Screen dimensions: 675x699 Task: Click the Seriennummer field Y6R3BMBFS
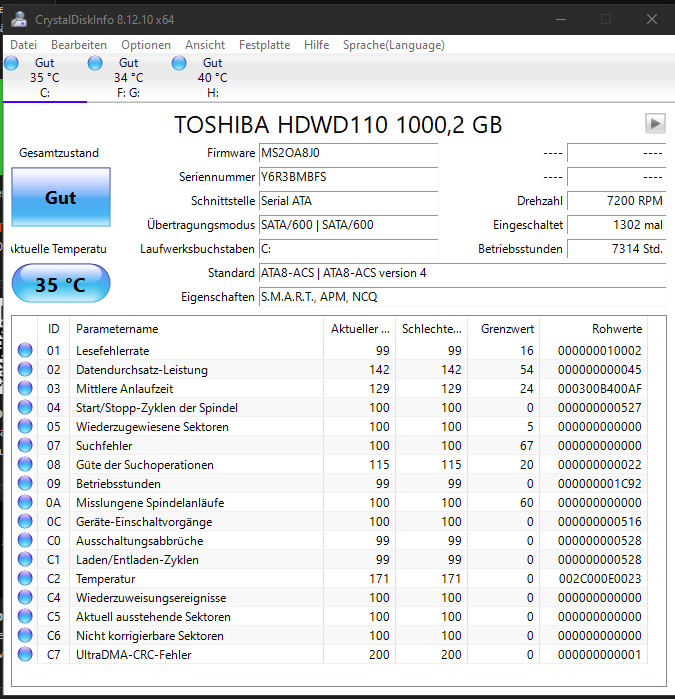point(349,177)
